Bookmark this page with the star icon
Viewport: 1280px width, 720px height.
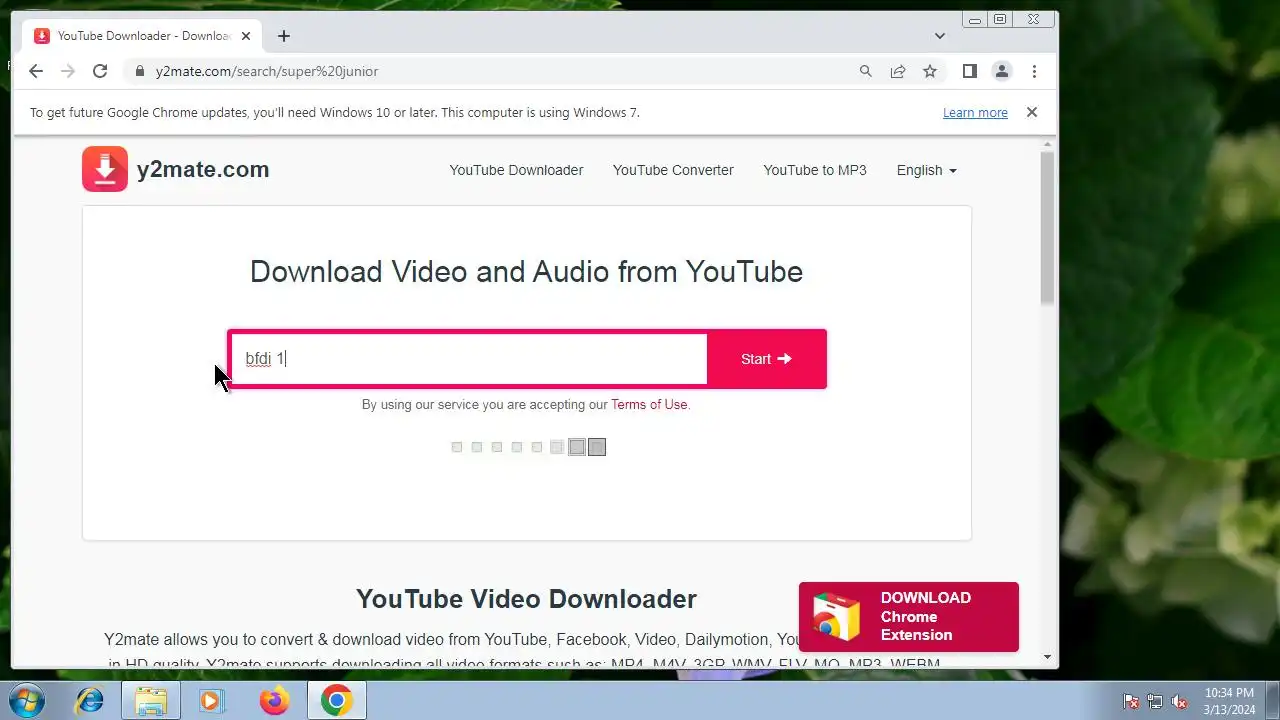[930, 71]
